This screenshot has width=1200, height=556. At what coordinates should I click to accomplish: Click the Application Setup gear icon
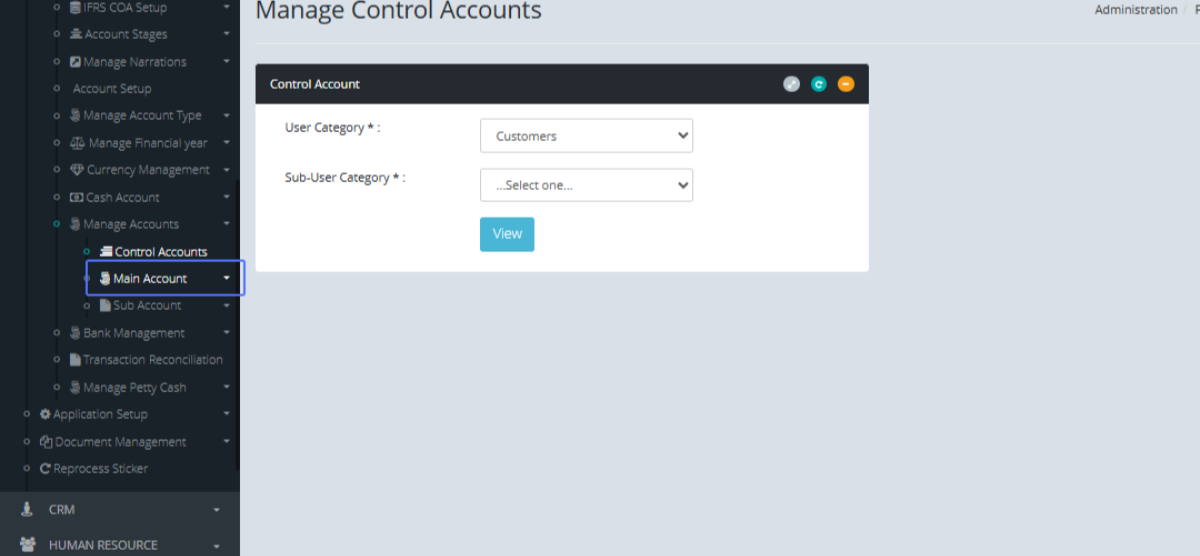(45, 414)
